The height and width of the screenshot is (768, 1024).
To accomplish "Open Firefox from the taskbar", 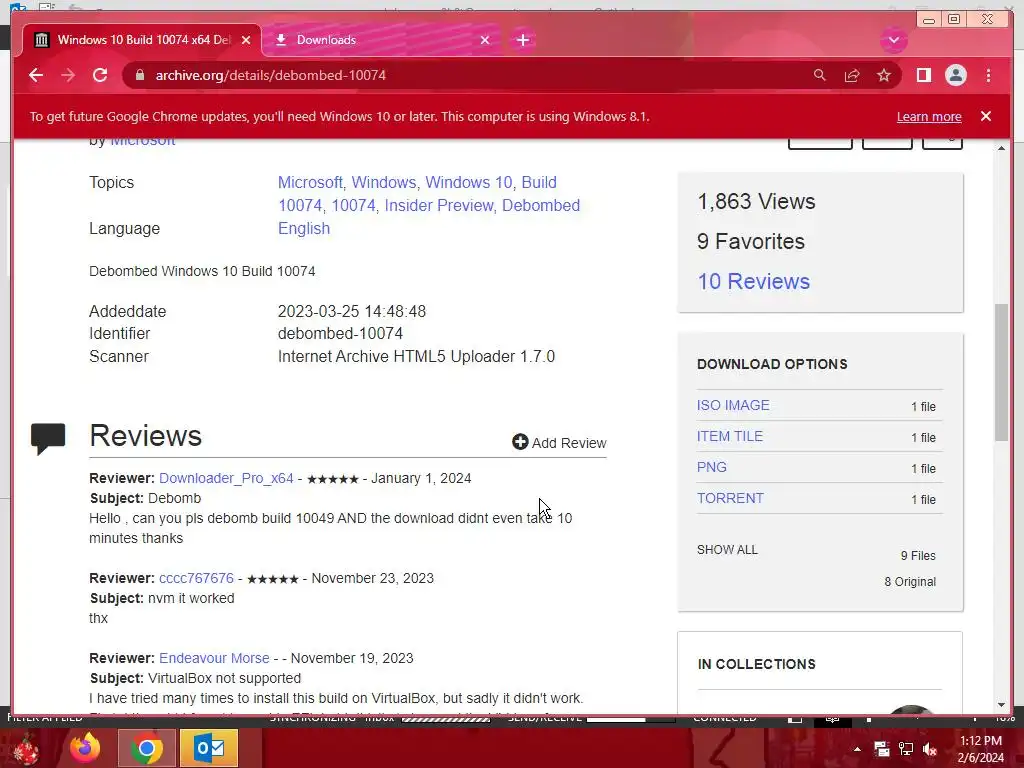I will pyautogui.click(x=85, y=748).
